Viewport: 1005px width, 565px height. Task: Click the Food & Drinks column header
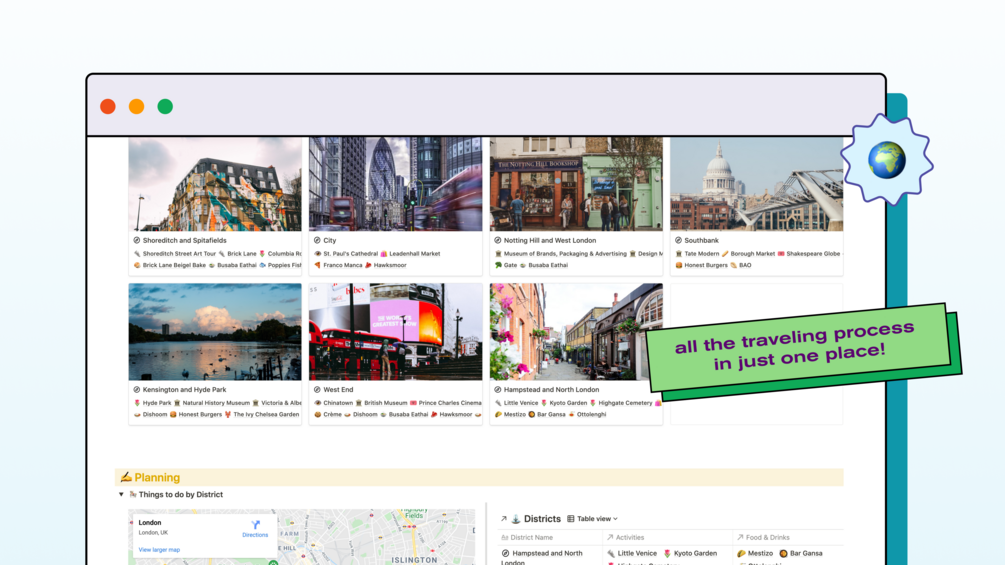tap(763, 537)
